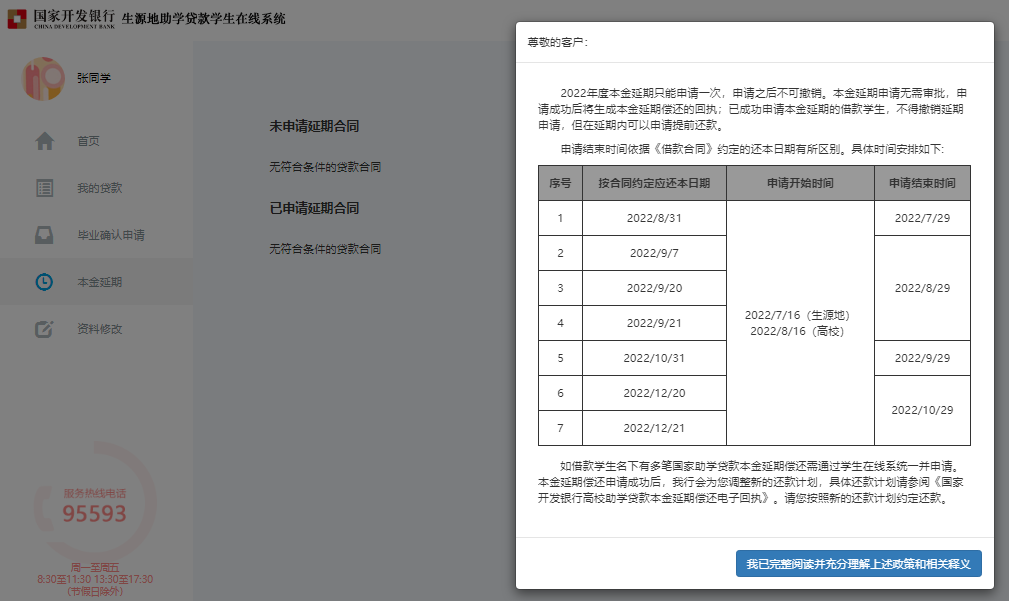
Task: Click the 我已完整阅读并充分理解上述政策和相关释义 button
Action: coord(858,564)
